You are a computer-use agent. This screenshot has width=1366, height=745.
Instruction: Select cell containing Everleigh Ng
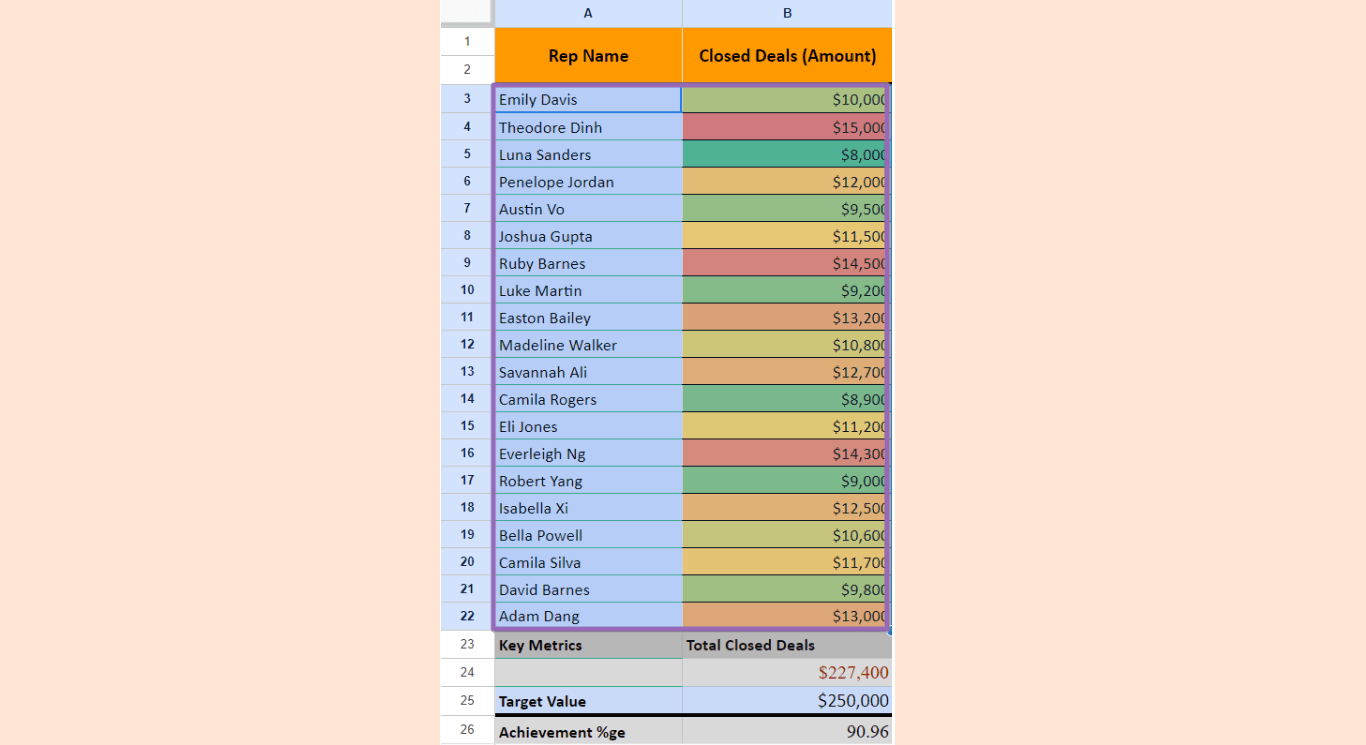[x=588, y=453]
